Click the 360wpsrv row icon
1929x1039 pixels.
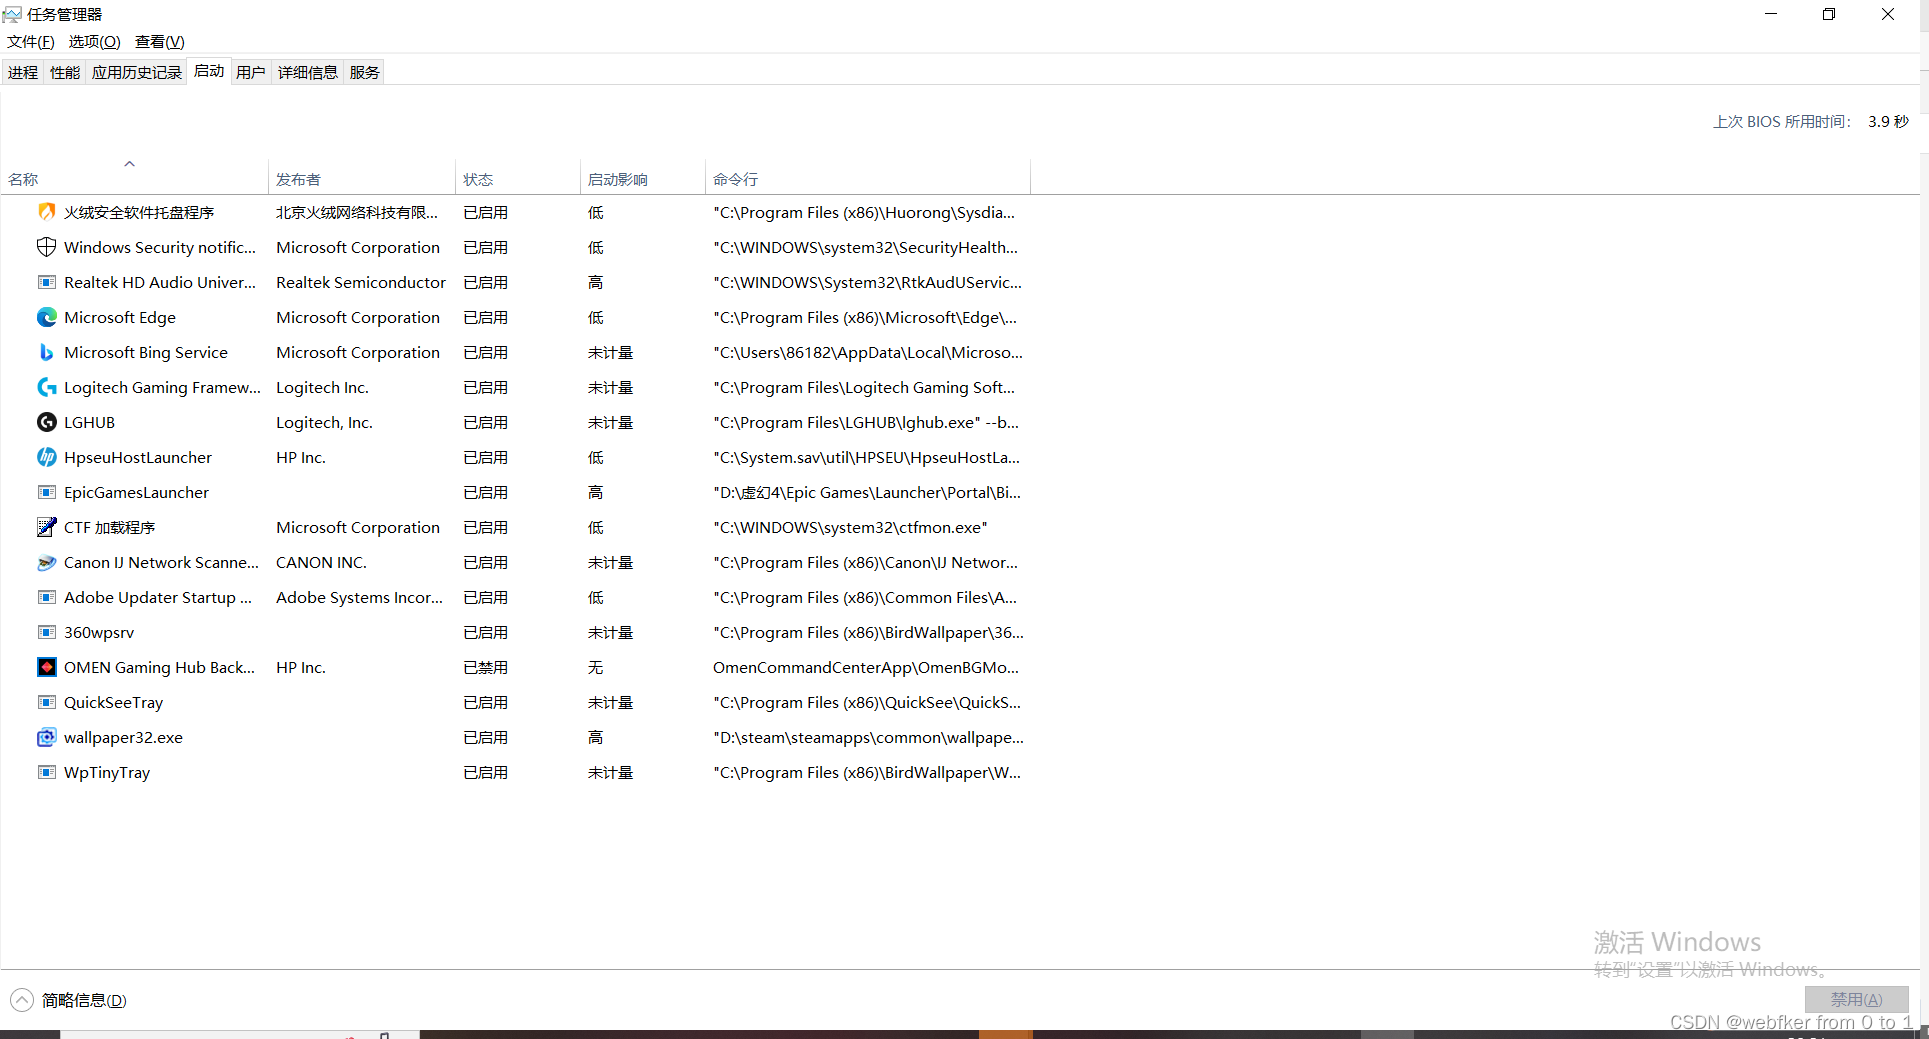(46, 632)
